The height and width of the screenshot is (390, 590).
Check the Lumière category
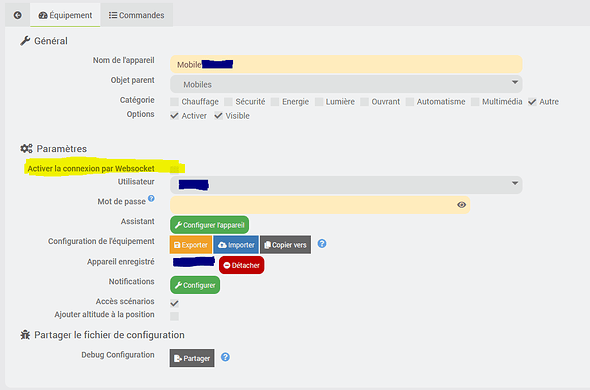pos(319,102)
